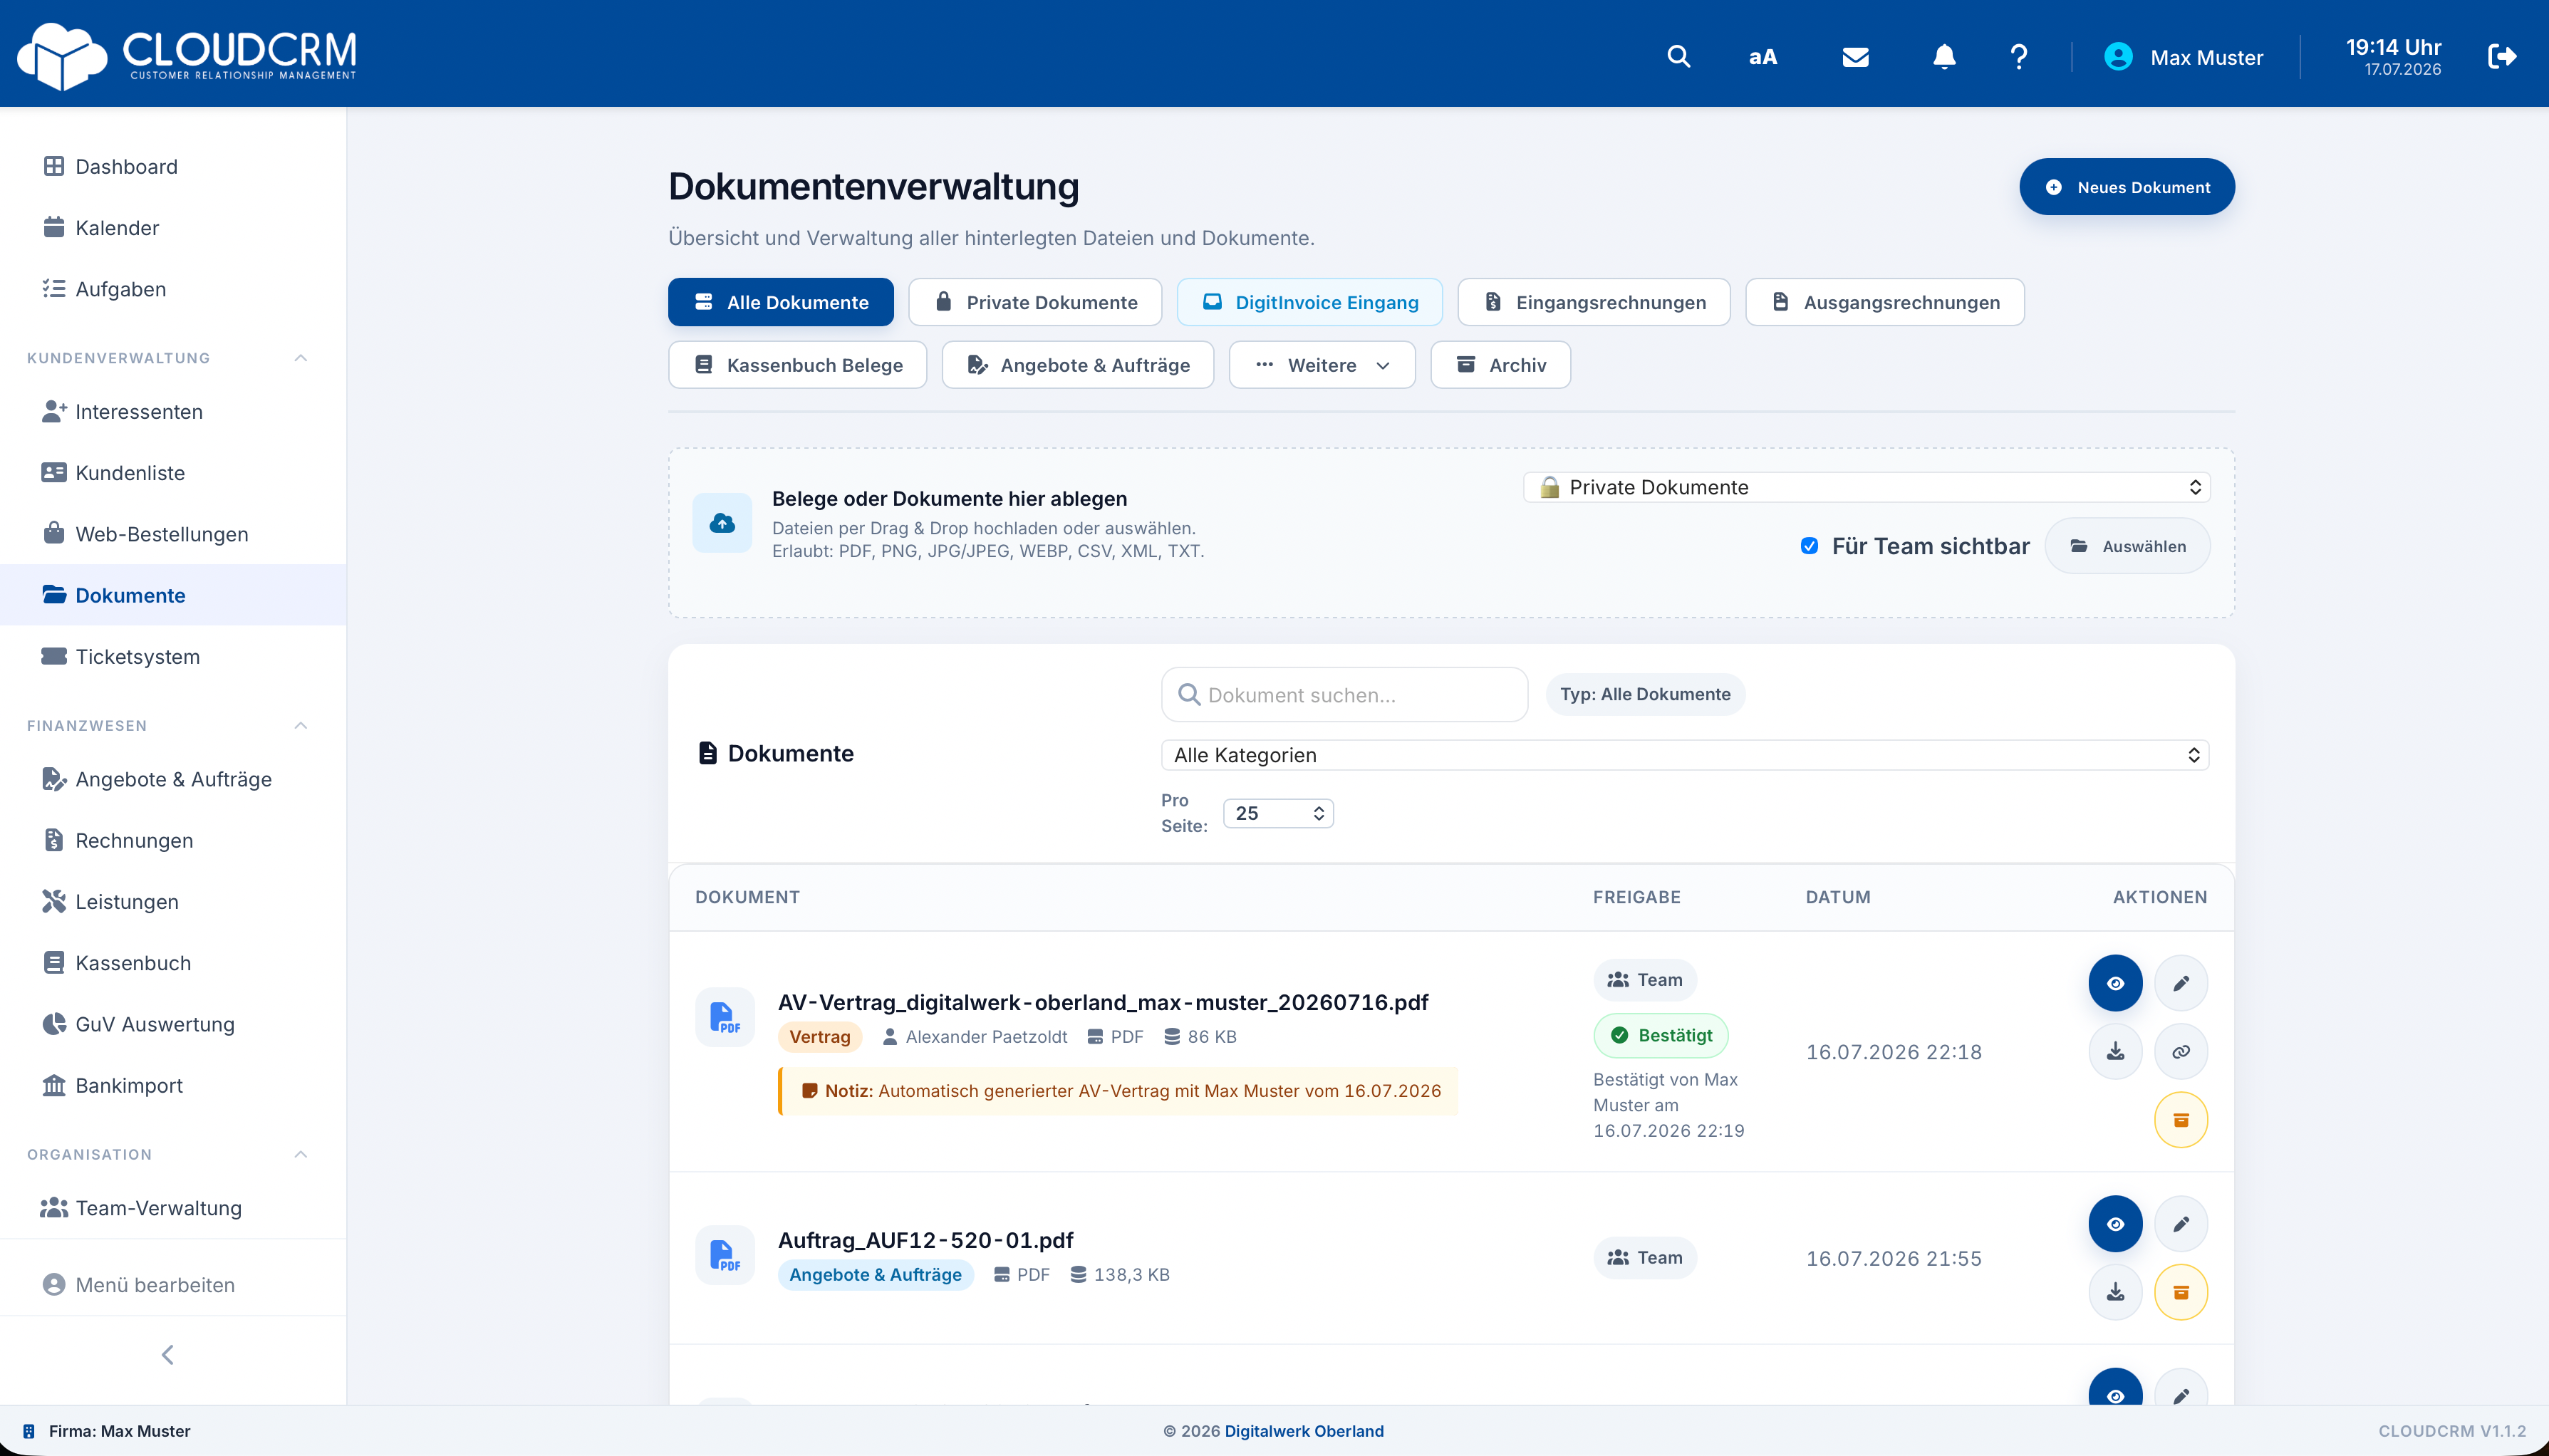Preview AV-Vertrag document with eye icon

[2115, 983]
